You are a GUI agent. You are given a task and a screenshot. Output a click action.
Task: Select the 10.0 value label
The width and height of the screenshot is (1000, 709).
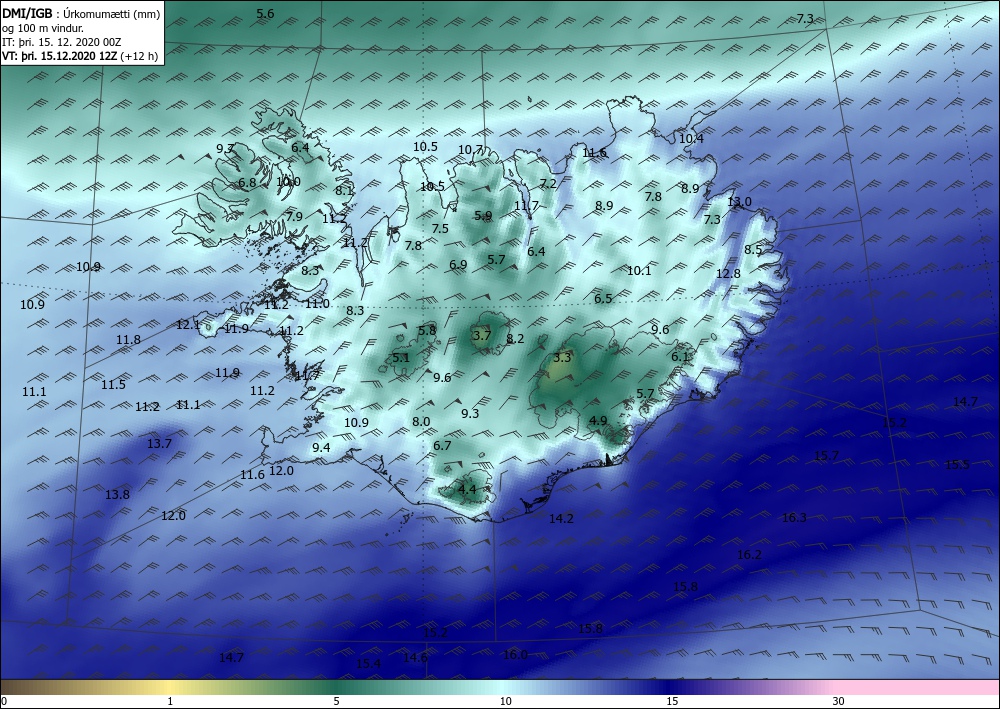(288, 182)
